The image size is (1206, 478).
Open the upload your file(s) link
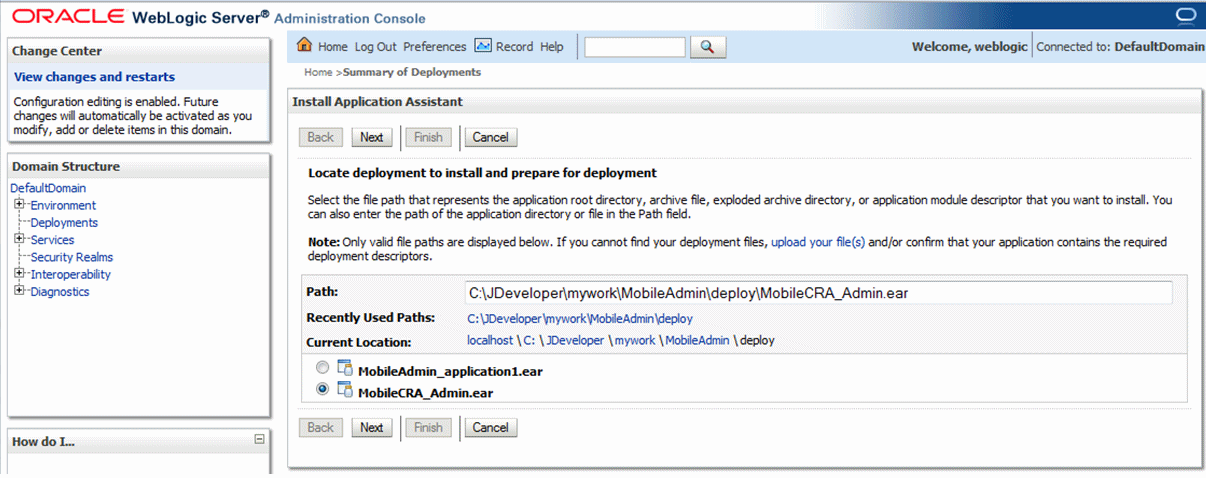point(818,242)
